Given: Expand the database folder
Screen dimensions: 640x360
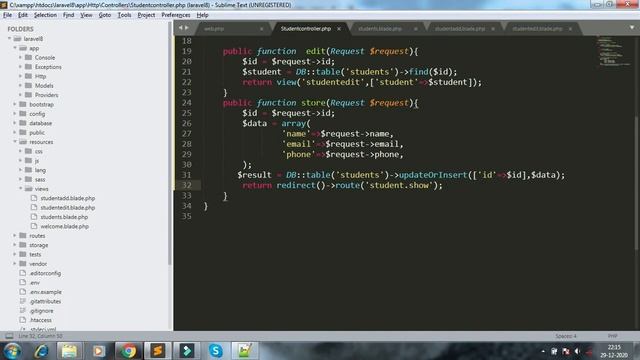Looking at the screenshot, I should tap(15, 123).
